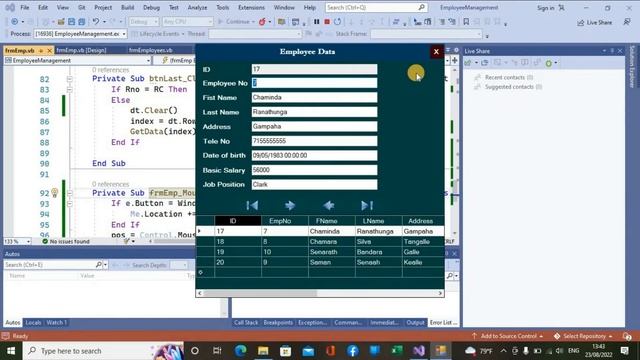Viewport: 640px width, 360px height.
Task: Open the Debug menu
Action: pyautogui.click(x=151, y=7)
